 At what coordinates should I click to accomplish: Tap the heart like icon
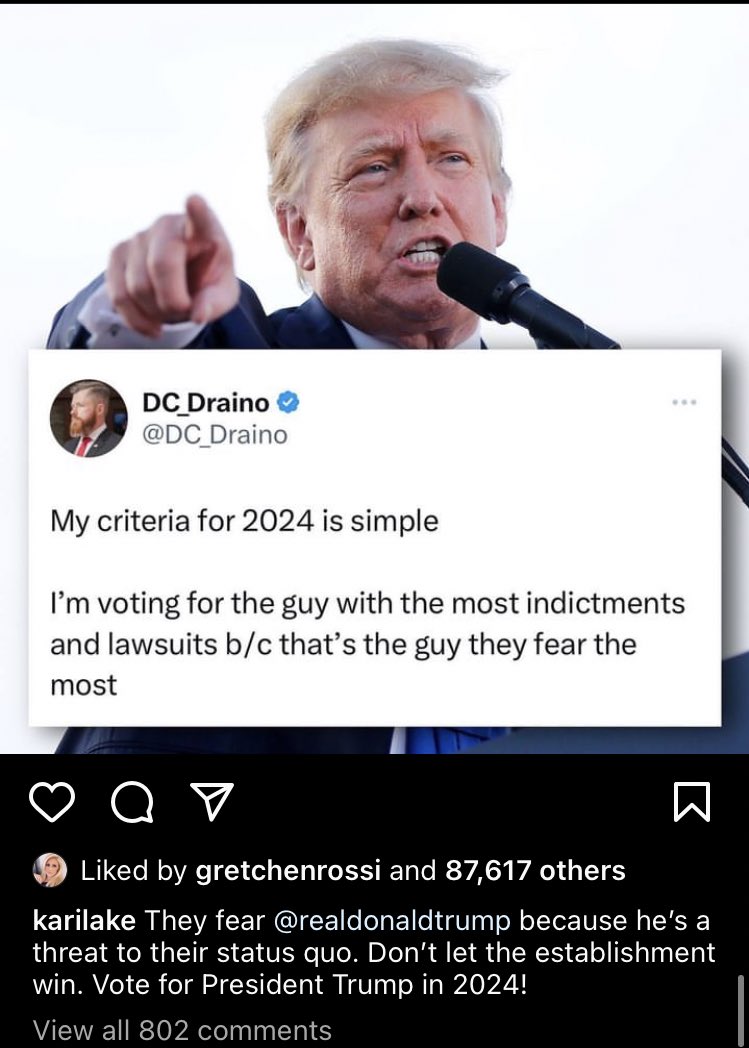pyautogui.click(x=52, y=802)
